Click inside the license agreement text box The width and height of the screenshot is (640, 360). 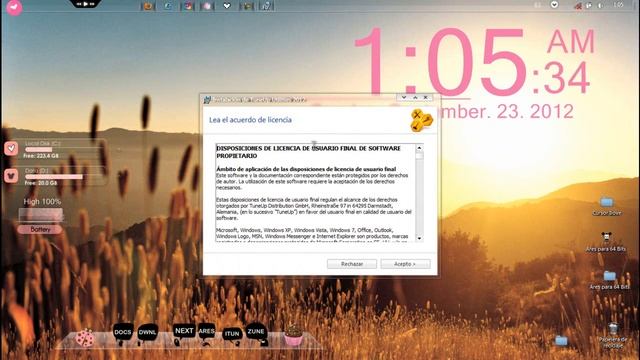pos(316,193)
